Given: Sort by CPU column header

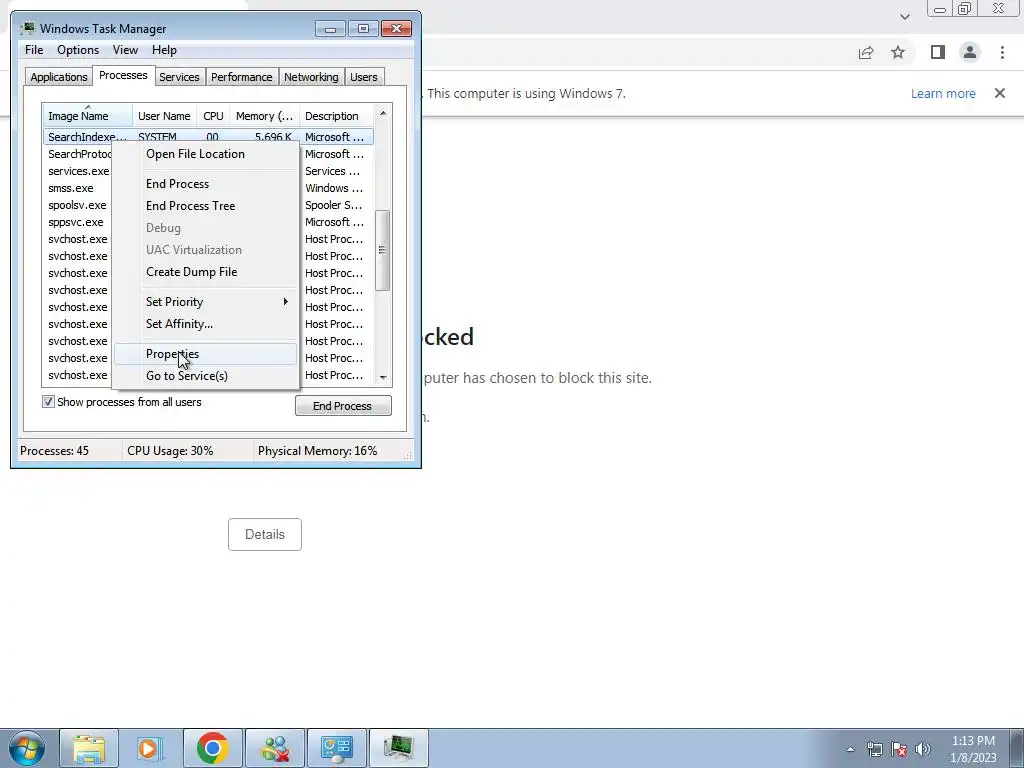Looking at the screenshot, I should [x=214, y=116].
